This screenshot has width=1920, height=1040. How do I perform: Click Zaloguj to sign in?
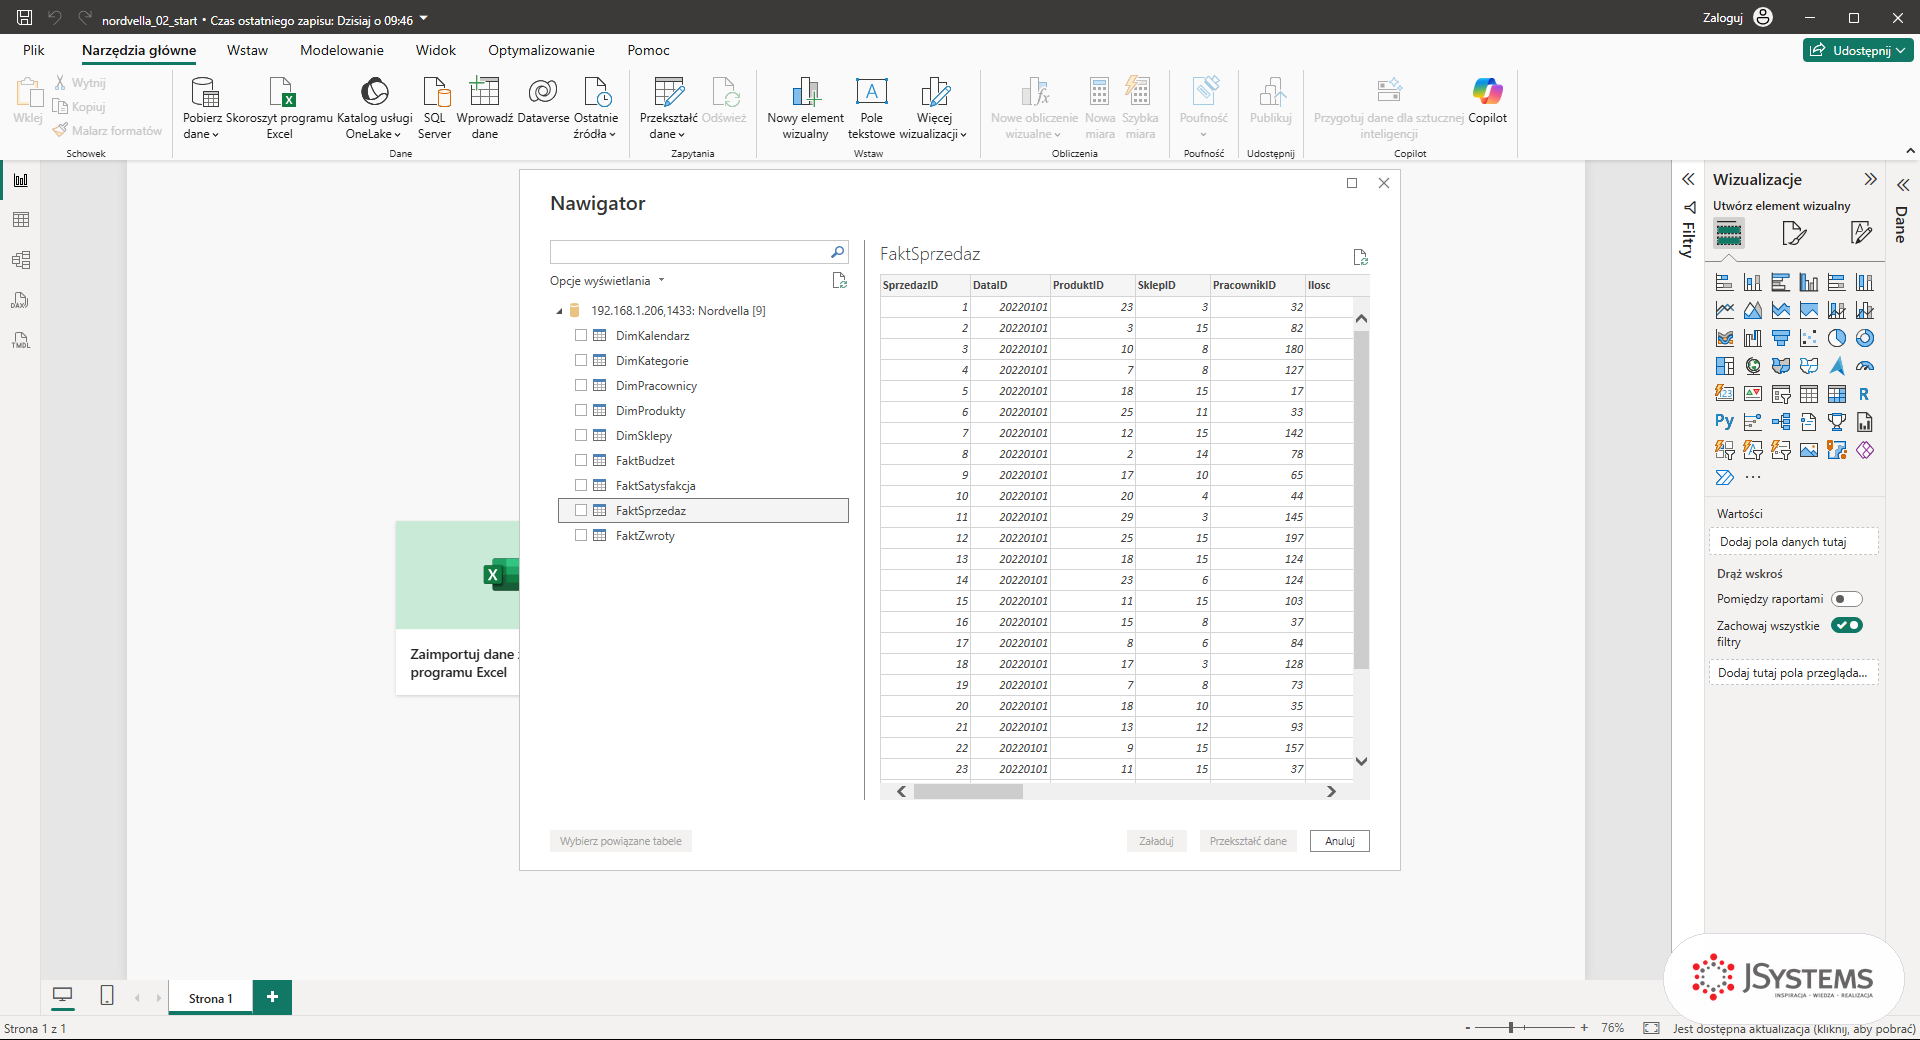[x=1738, y=18]
